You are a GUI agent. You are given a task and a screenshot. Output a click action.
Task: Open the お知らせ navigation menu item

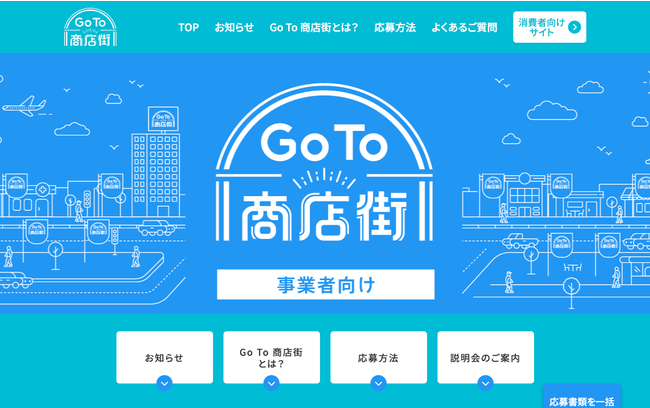[x=234, y=27]
